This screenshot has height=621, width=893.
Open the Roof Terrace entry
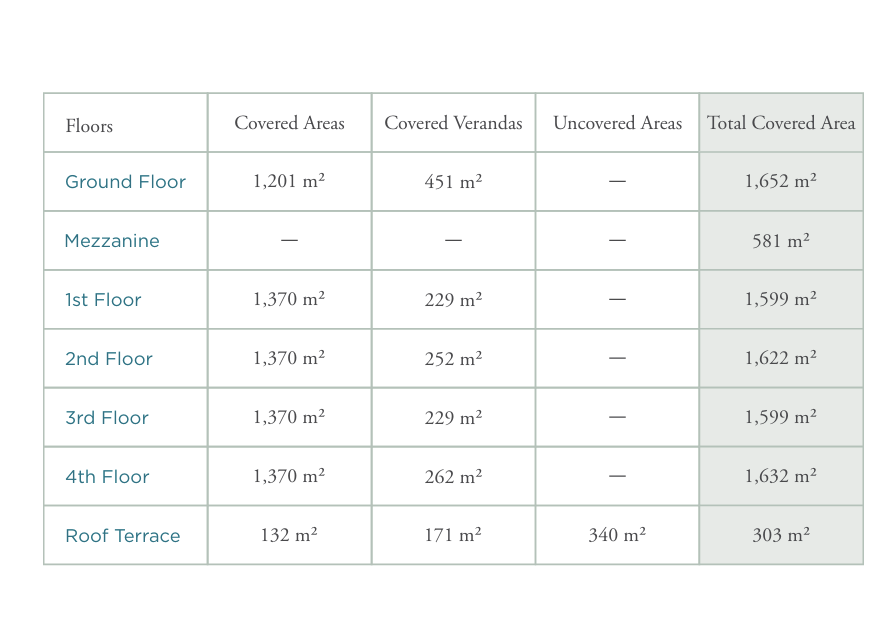point(122,536)
